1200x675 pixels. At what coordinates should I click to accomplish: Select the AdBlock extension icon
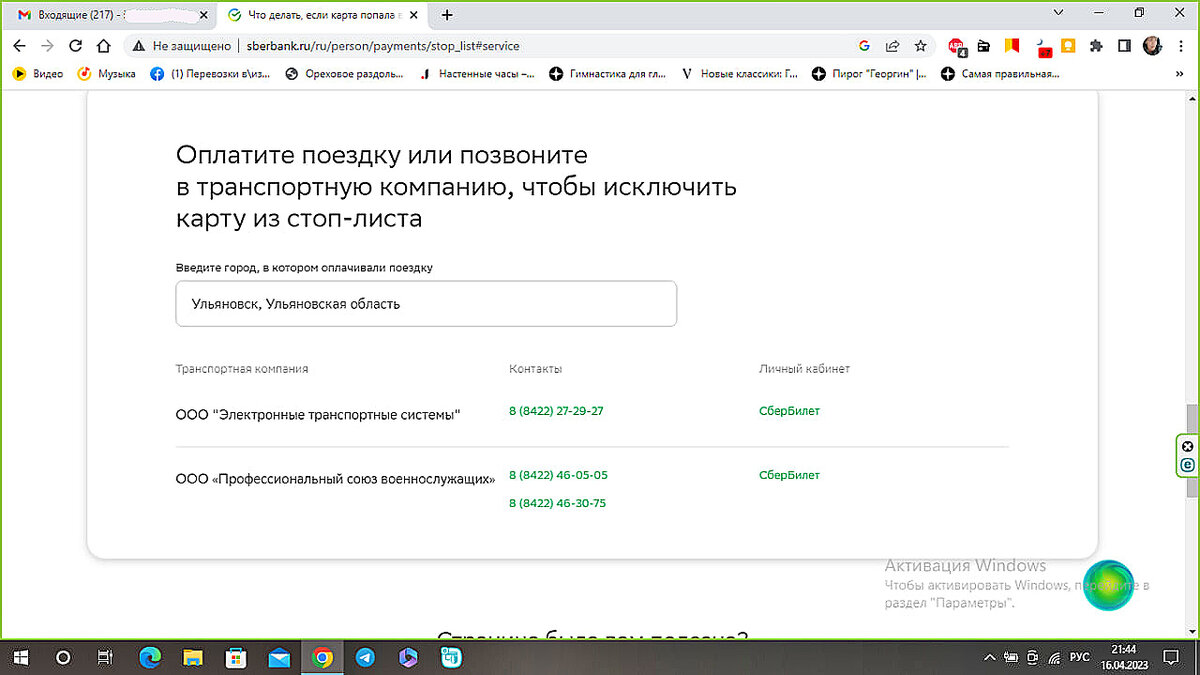click(x=955, y=46)
